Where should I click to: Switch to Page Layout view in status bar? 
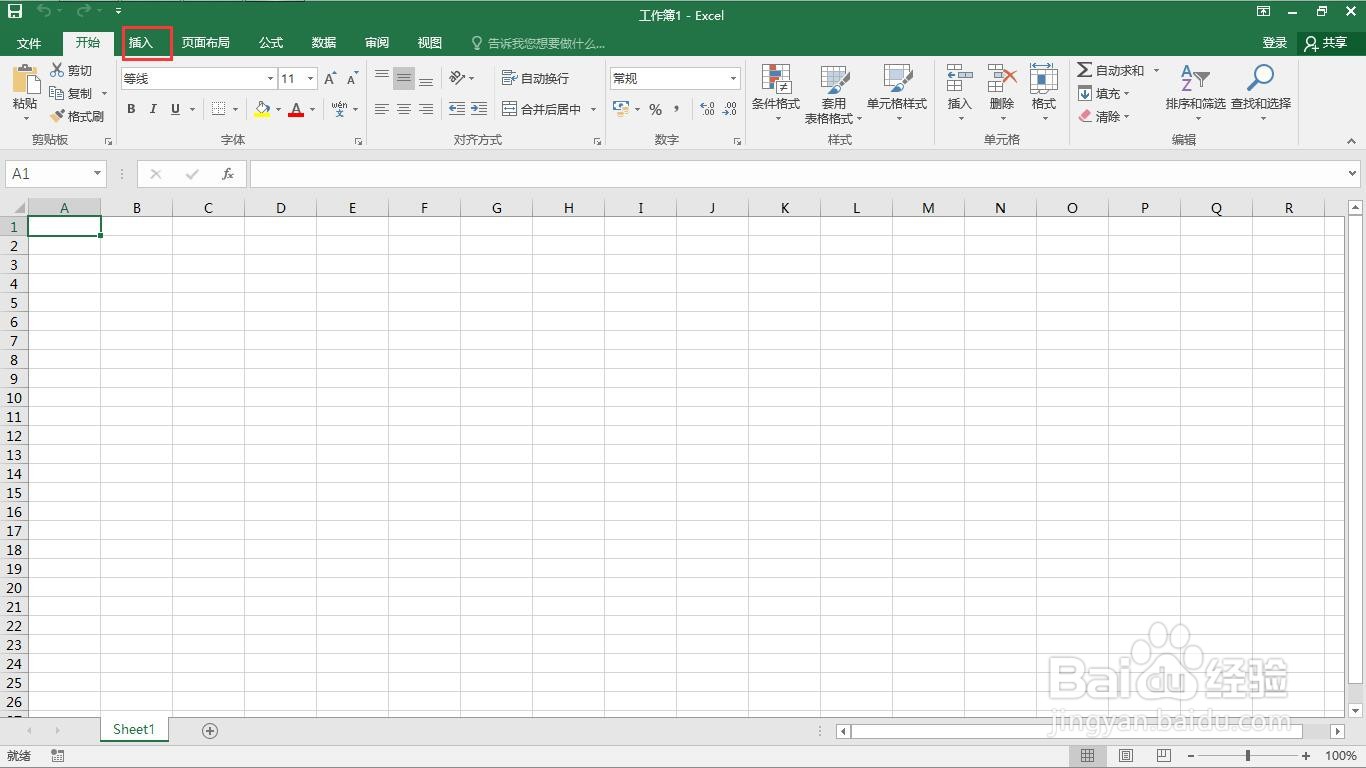coord(1125,756)
